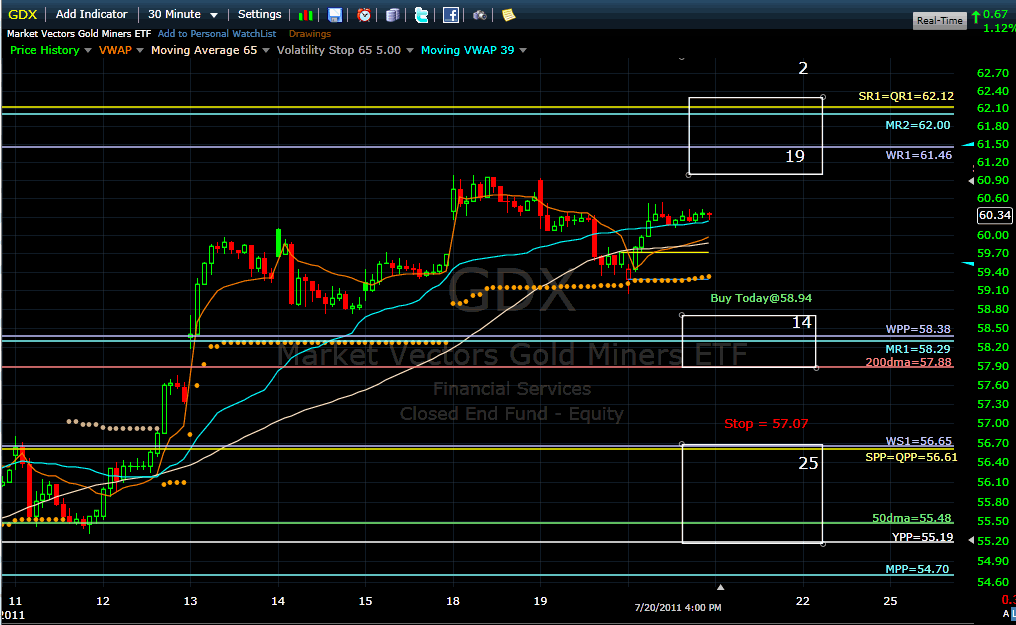The image size is (1016, 625).
Task: Click the Buy Today@58.94 annotation
Action: 761,298
